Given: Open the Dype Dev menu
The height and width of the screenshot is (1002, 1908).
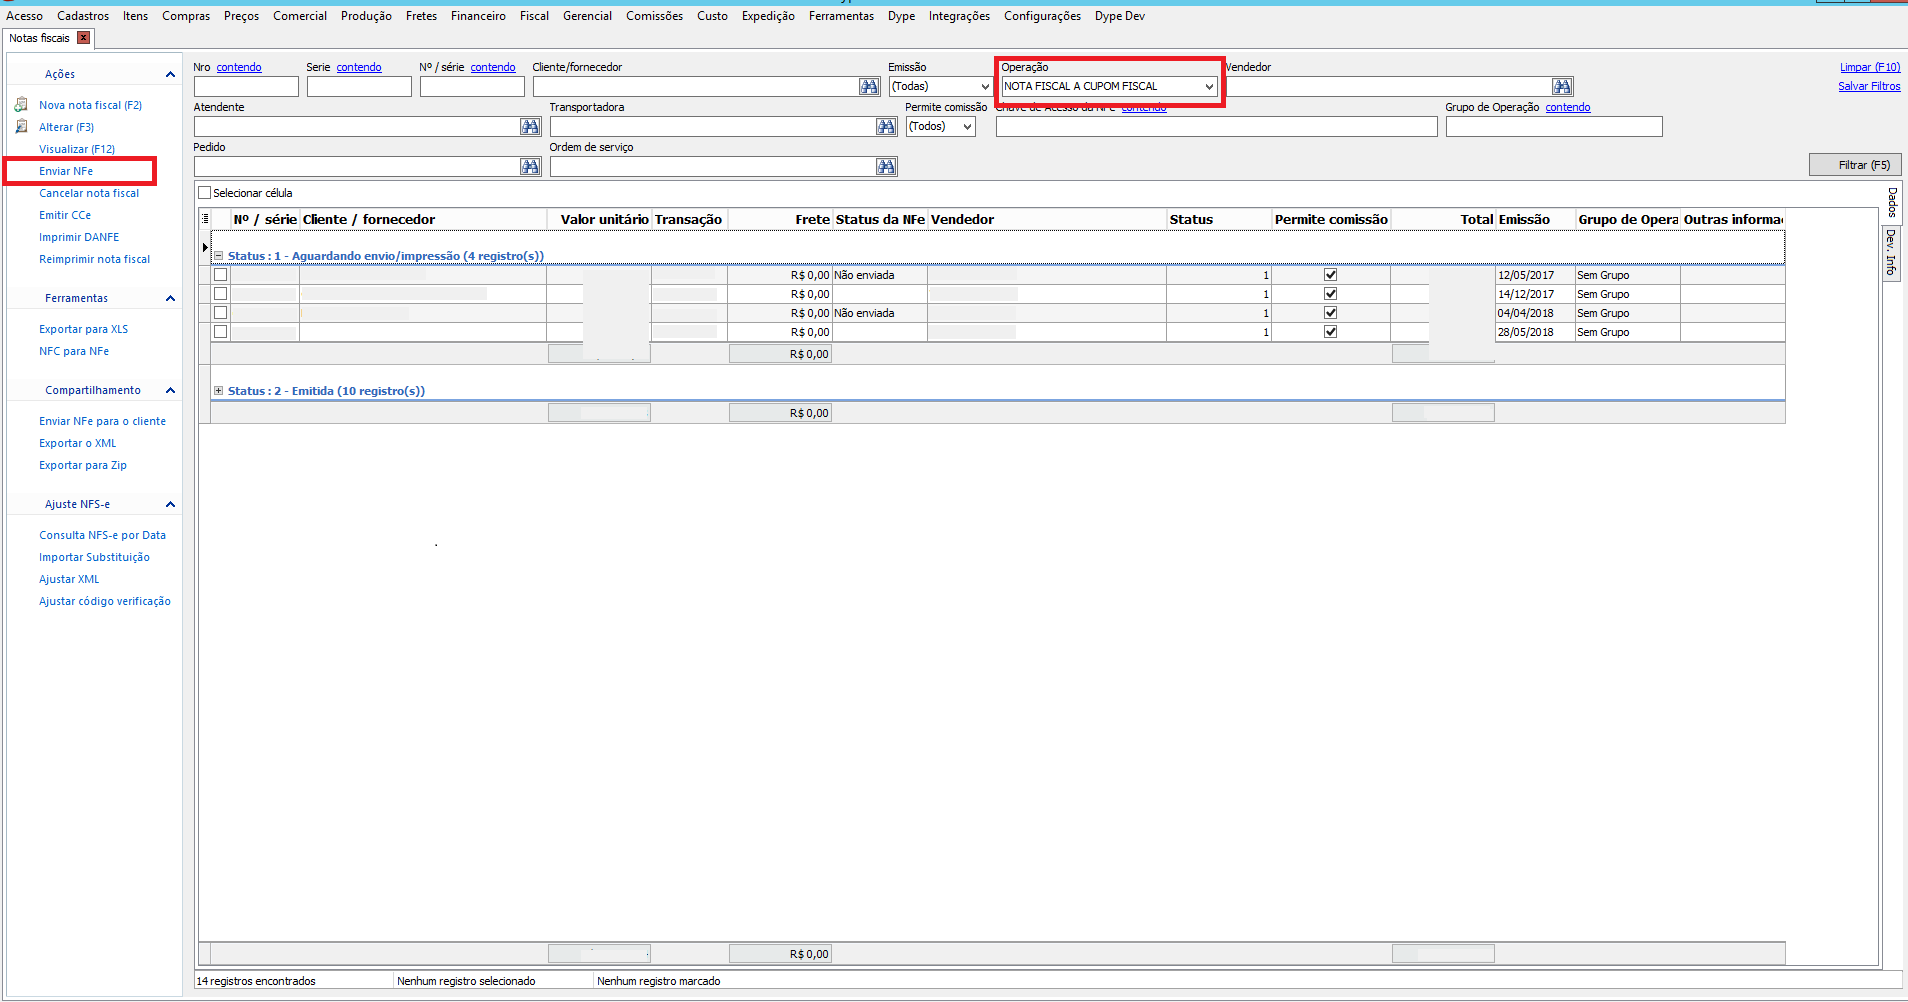Looking at the screenshot, I should [1120, 16].
